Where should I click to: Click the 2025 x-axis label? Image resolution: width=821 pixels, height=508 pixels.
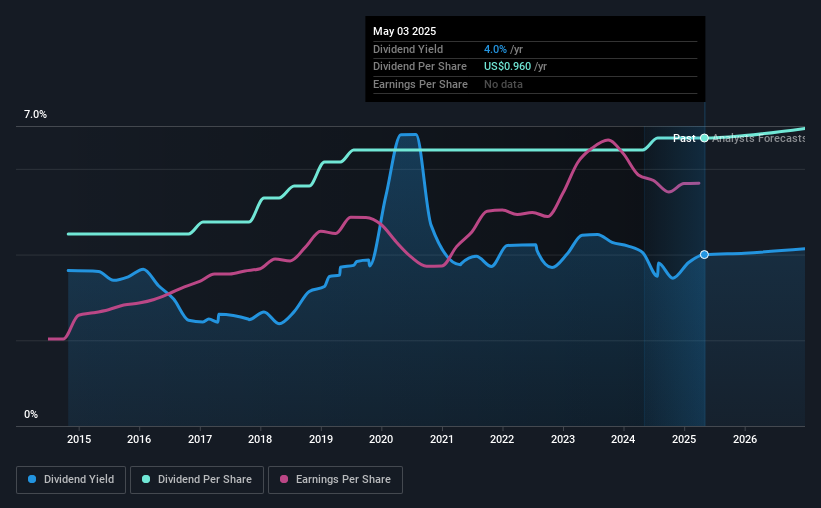(x=684, y=439)
